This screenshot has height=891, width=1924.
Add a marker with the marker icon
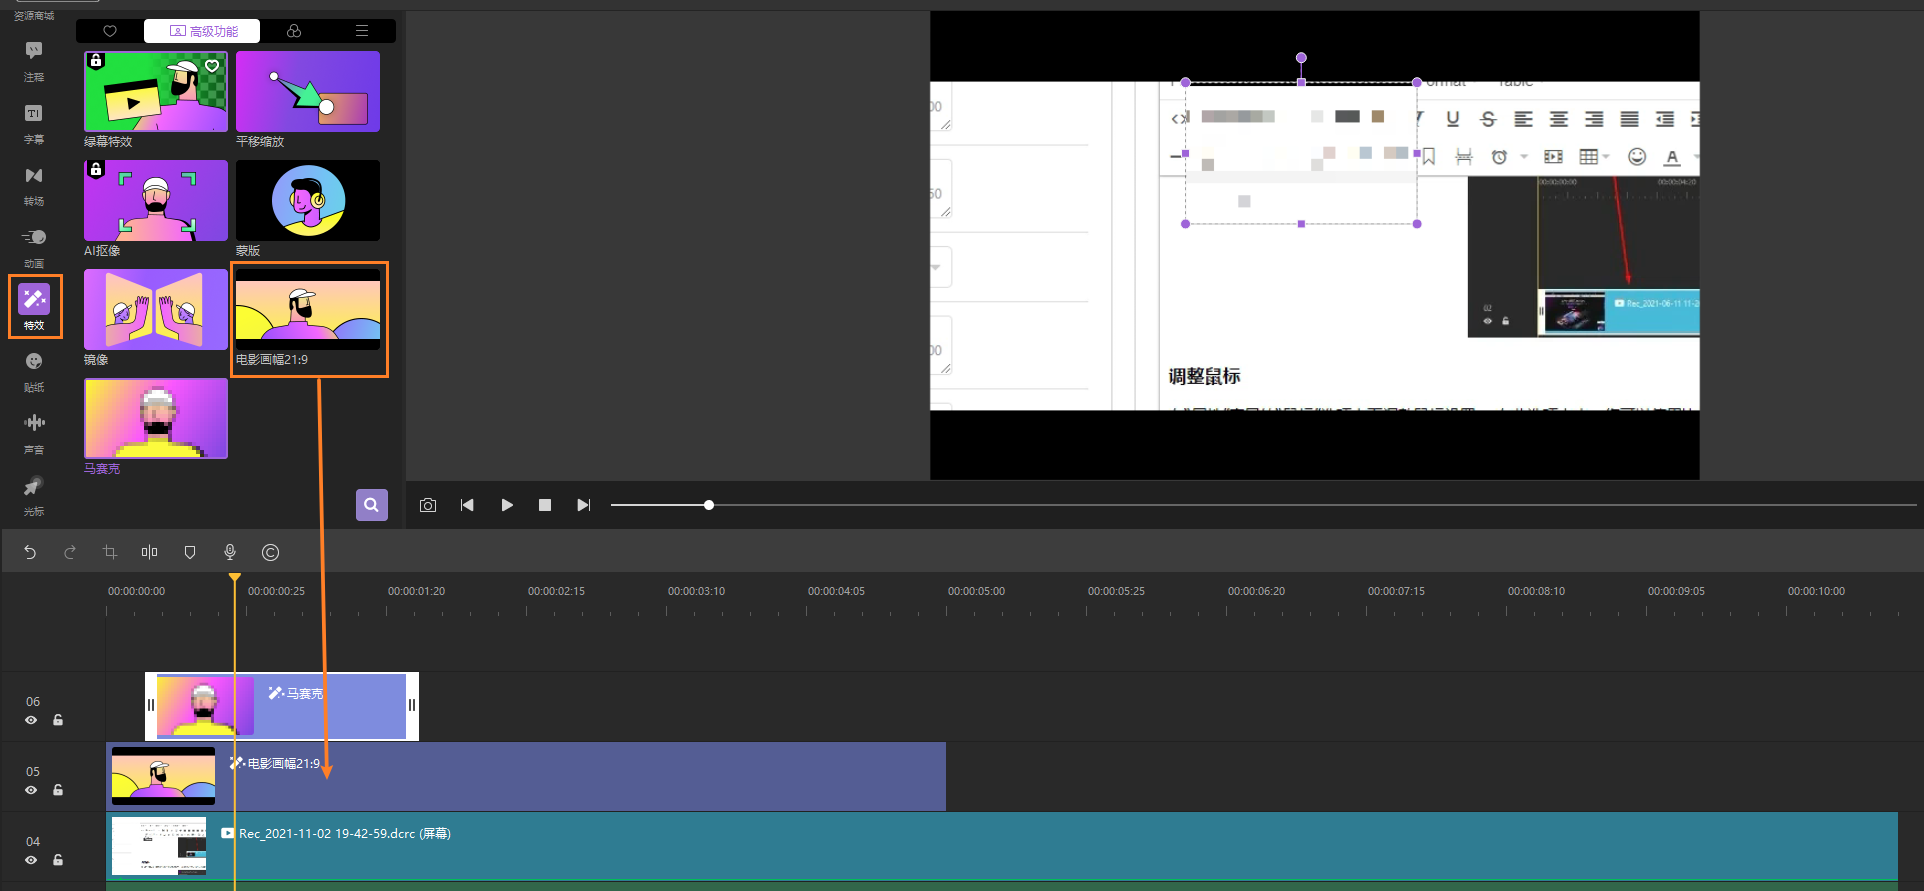coord(190,552)
